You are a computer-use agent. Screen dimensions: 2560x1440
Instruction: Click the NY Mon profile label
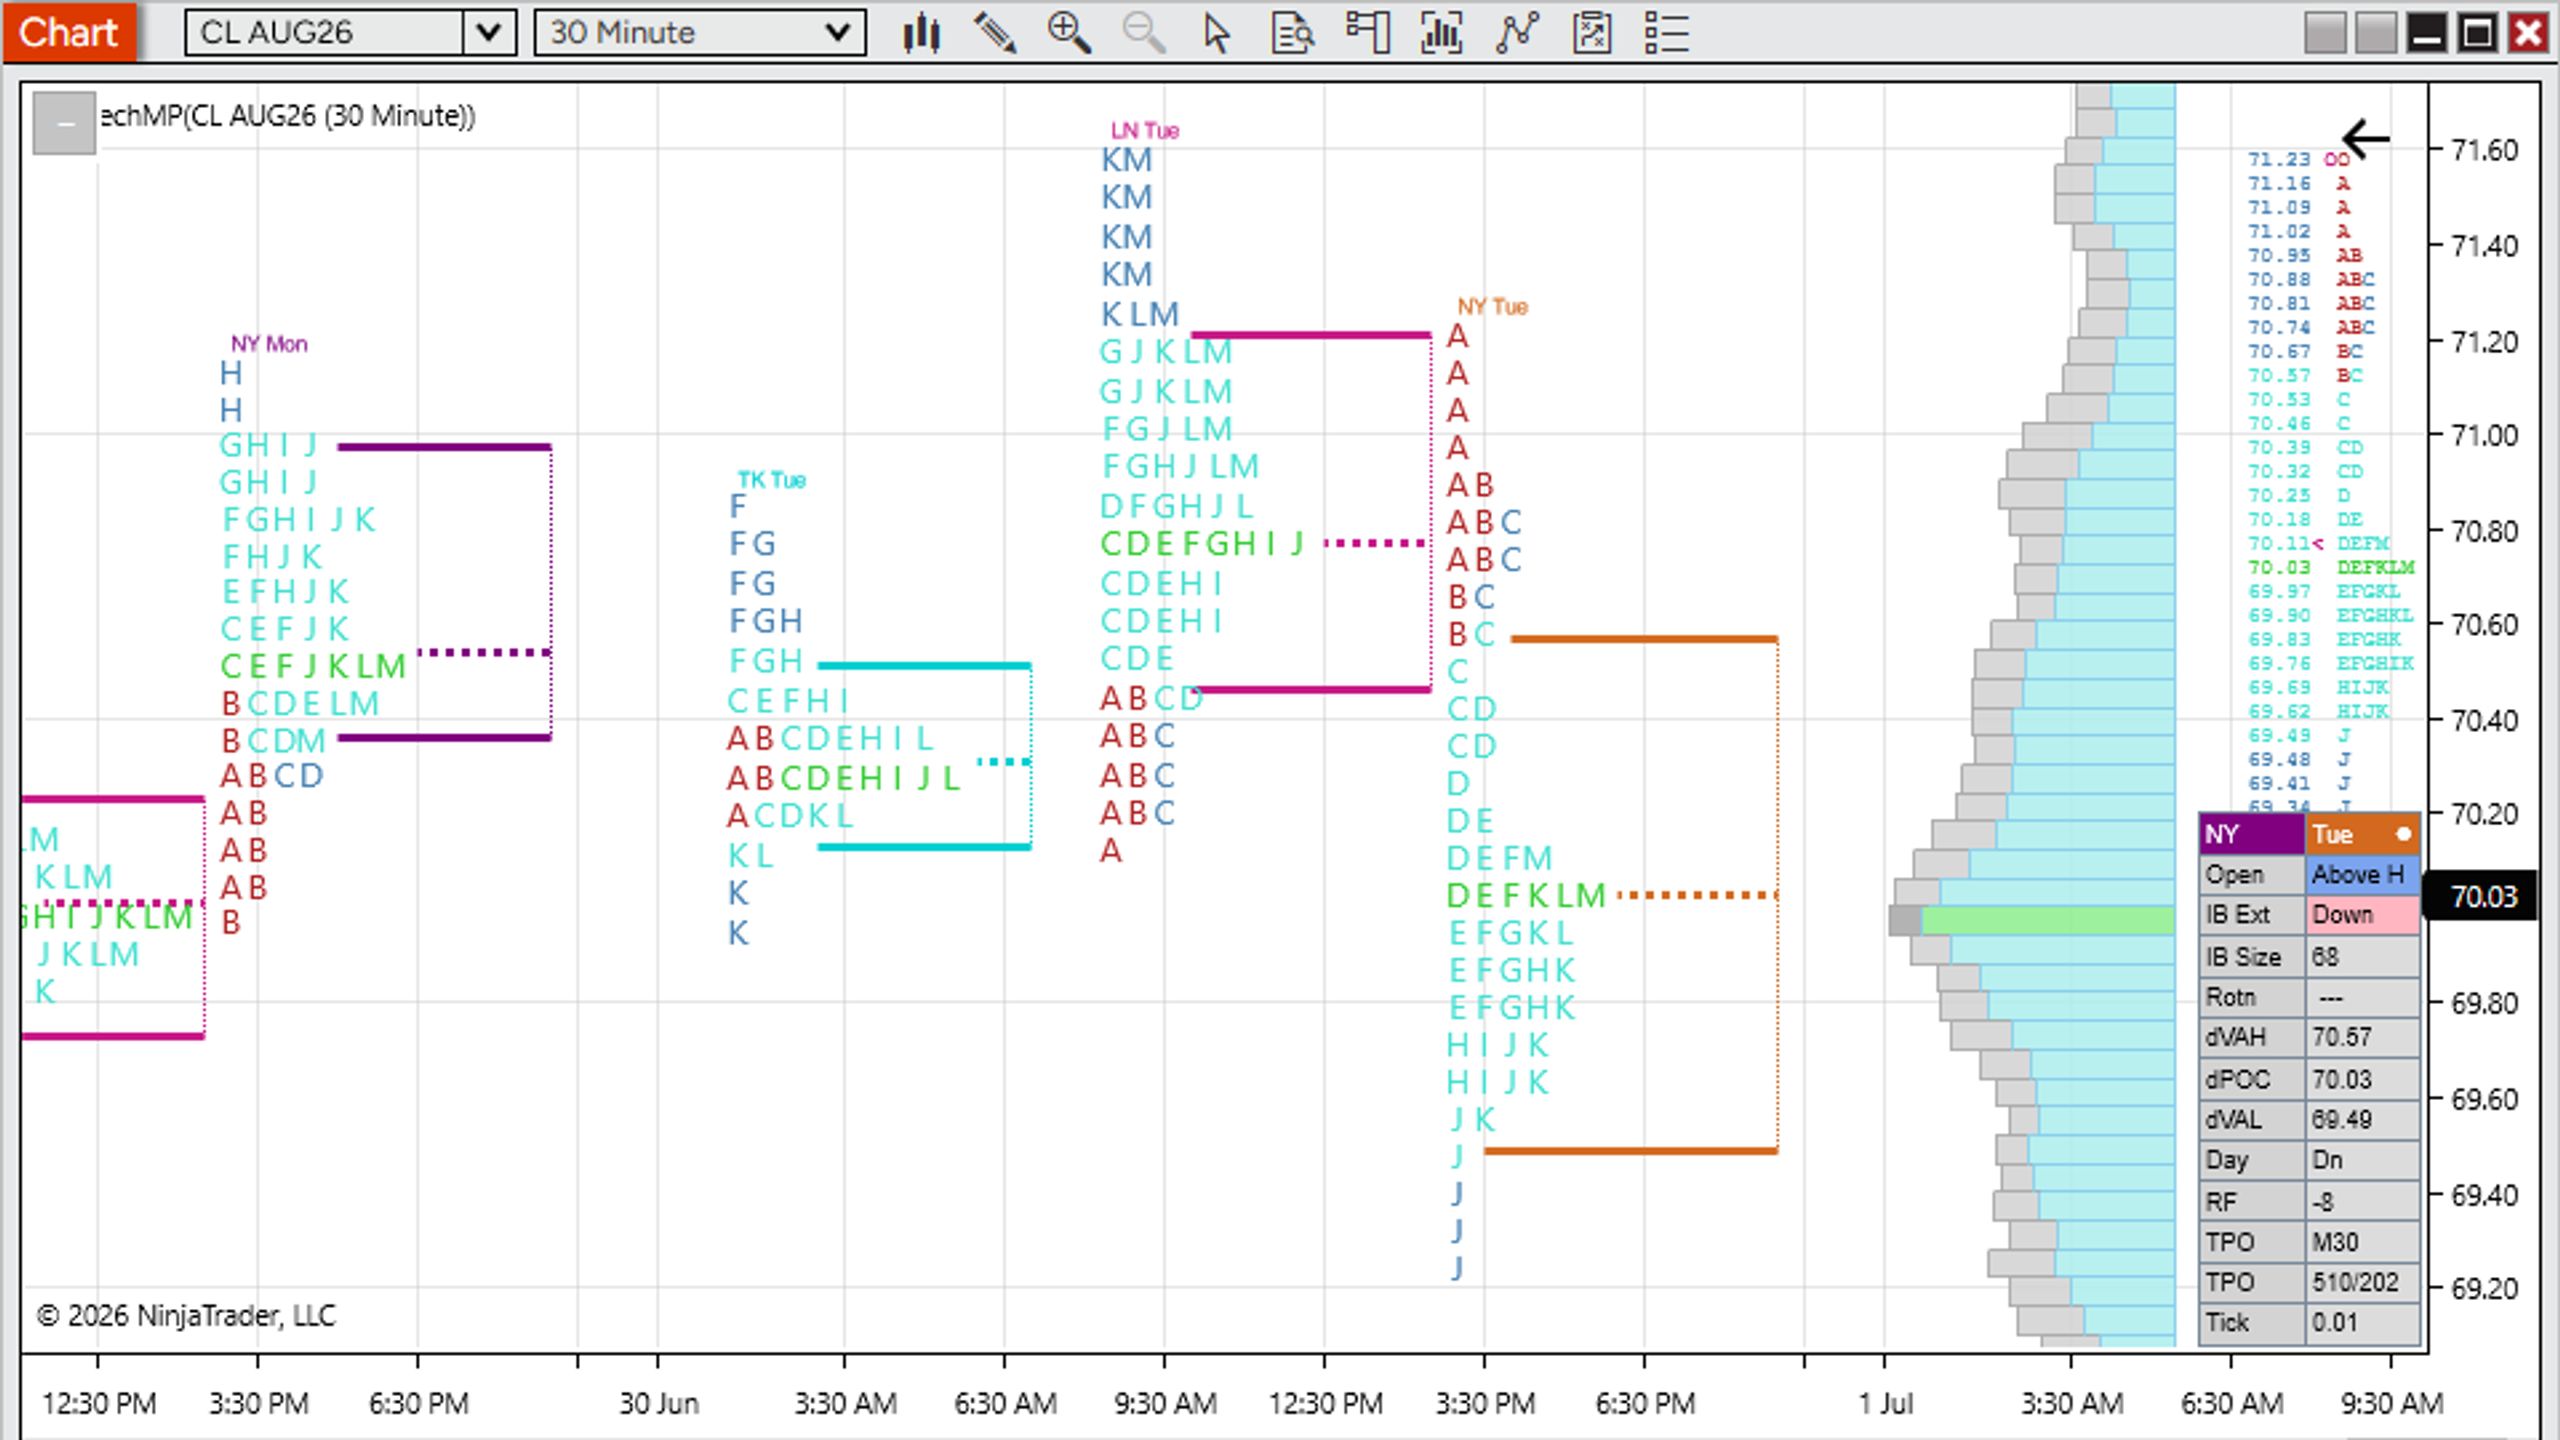269,344
